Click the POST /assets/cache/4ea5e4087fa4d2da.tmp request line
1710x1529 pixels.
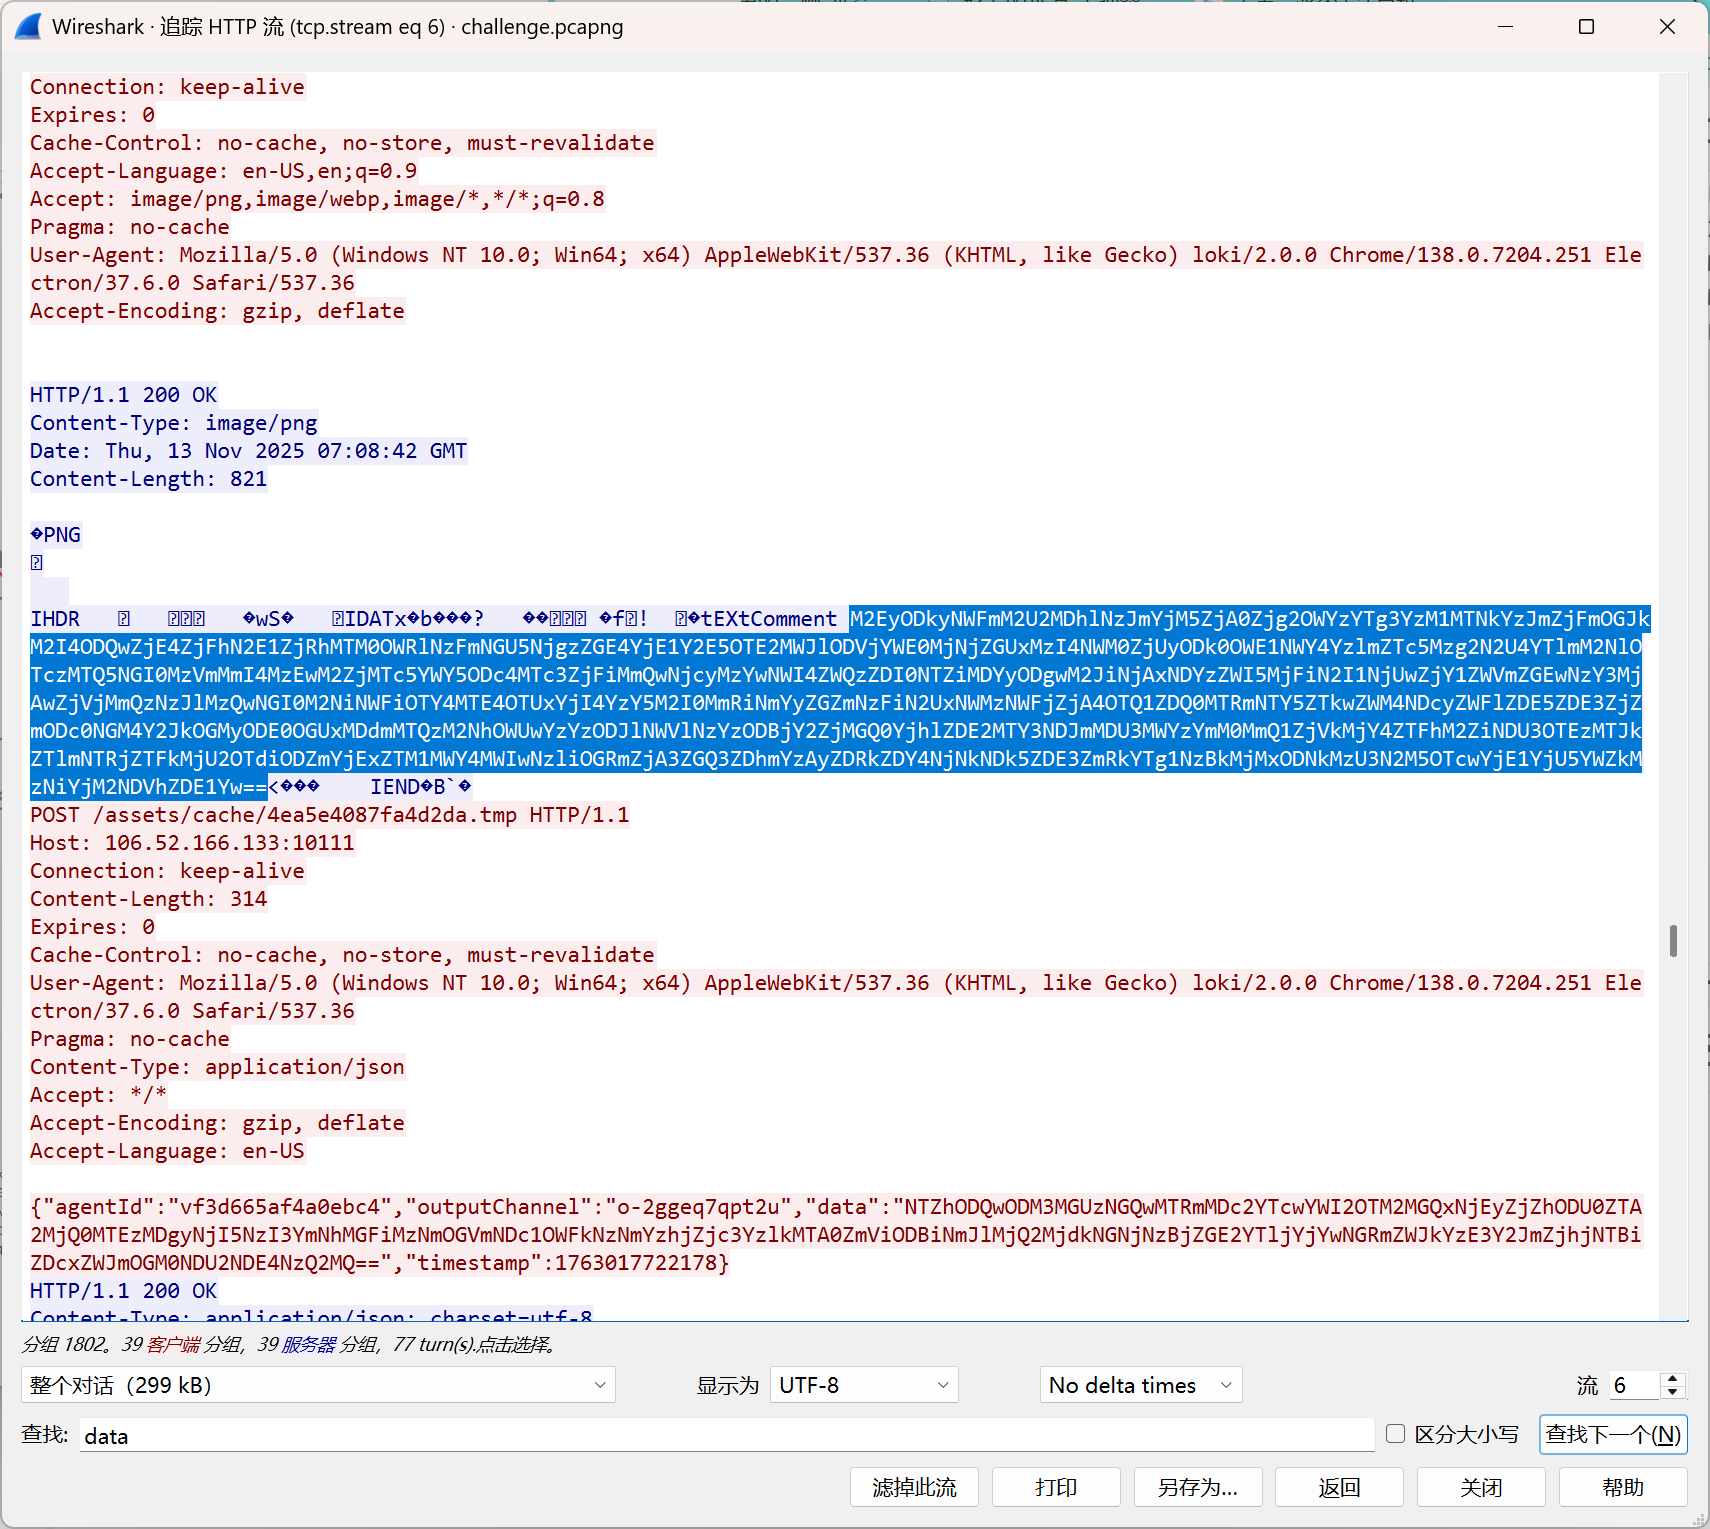coord(330,815)
